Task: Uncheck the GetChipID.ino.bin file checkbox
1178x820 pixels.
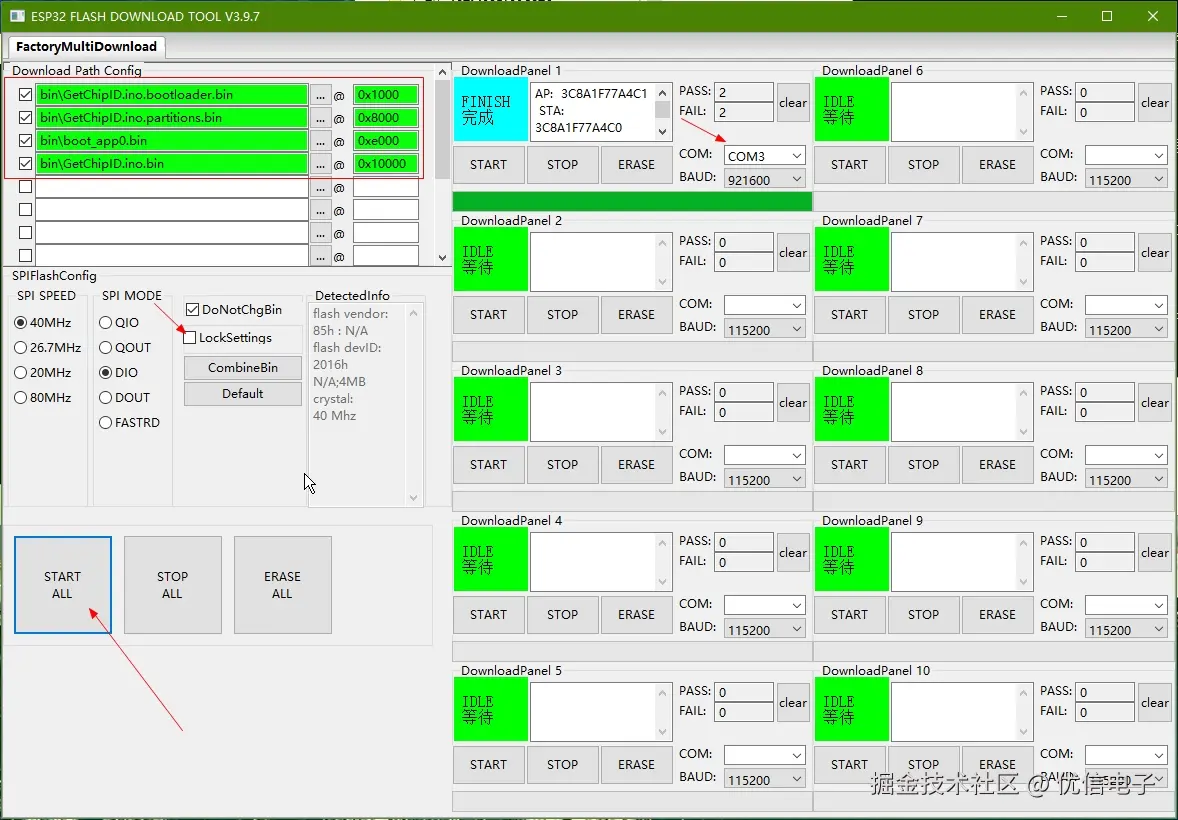Action: pyautogui.click(x=26, y=163)
